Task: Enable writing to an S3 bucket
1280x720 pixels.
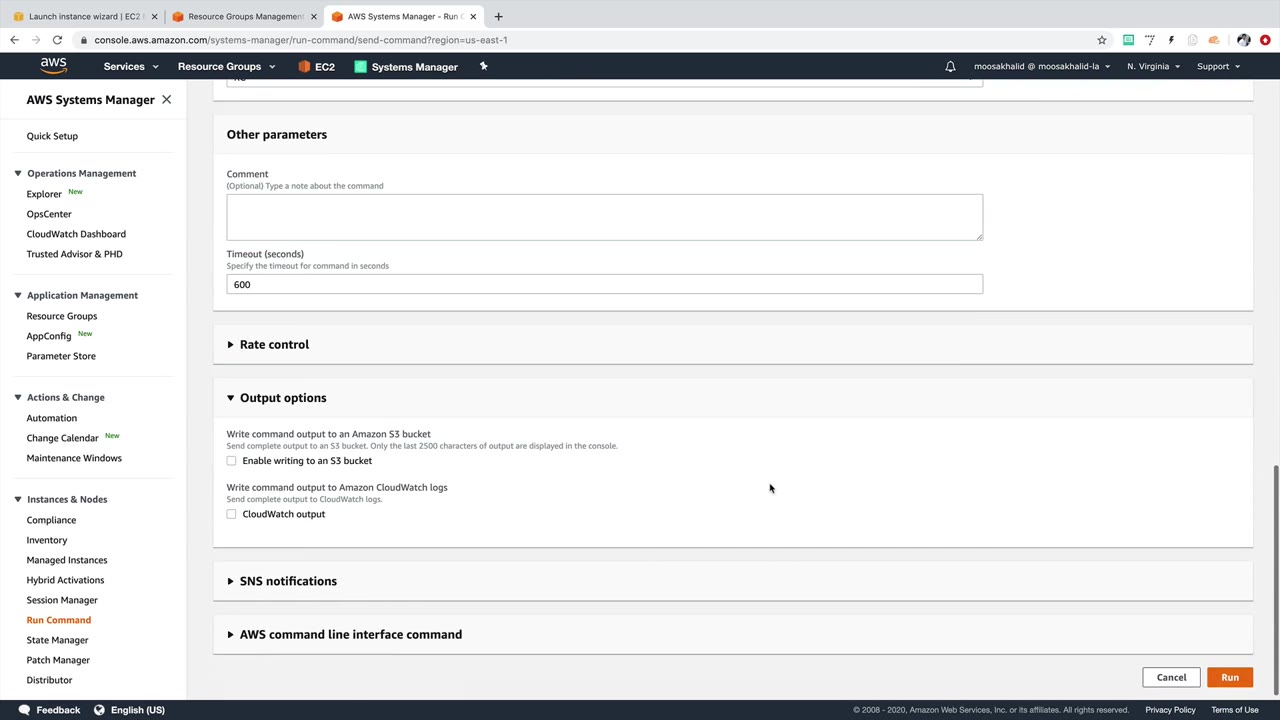Action: (232, 461)
